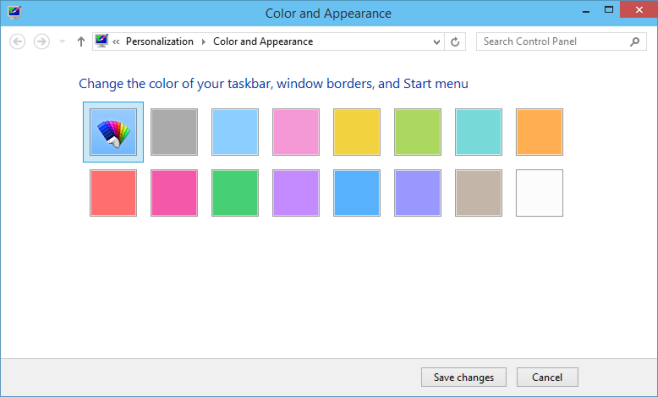The height and width of the screenshot is (397, 658).
Task: Expand the Personalization breadcrumb arrow
Action: click(x=204, y=42)
